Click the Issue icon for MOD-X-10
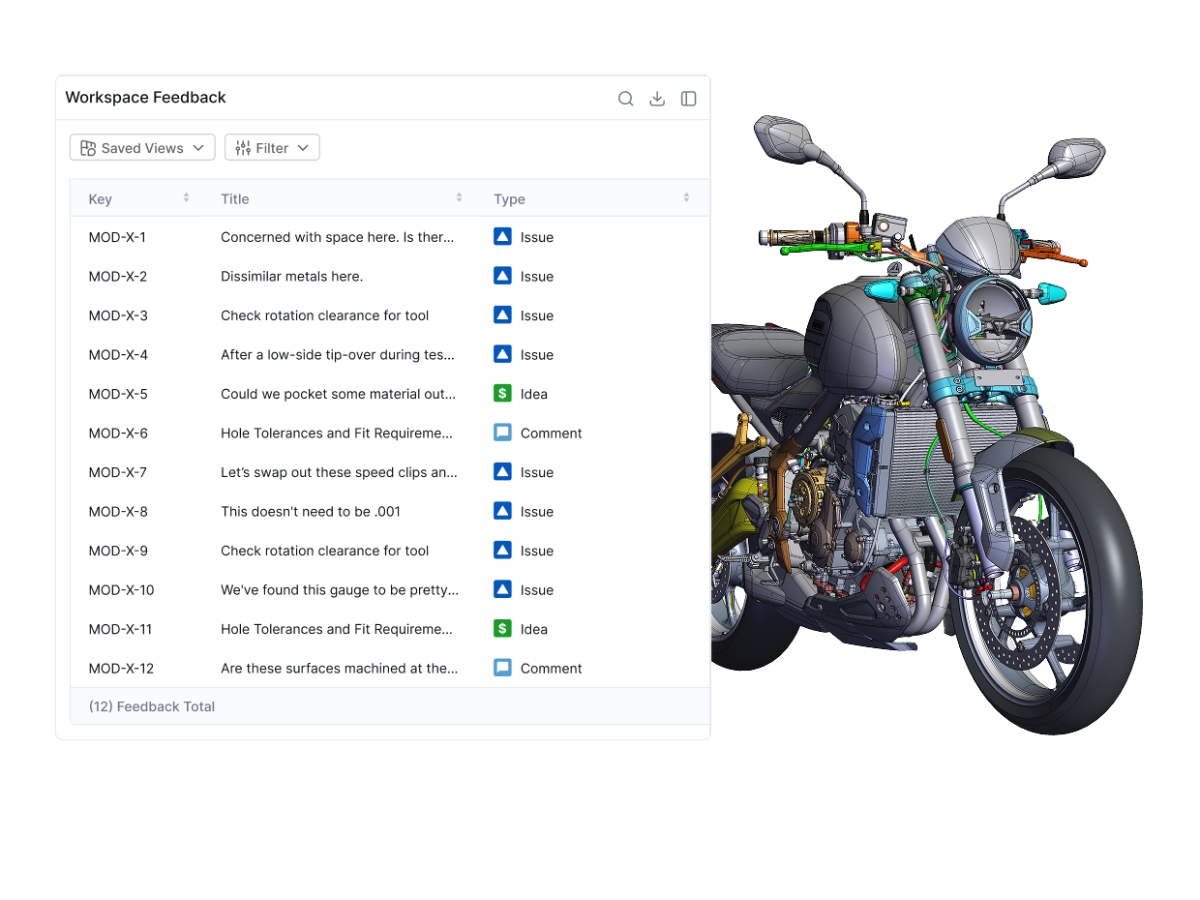Viewport: 1200px width, 900px height. tap(503, 590)
